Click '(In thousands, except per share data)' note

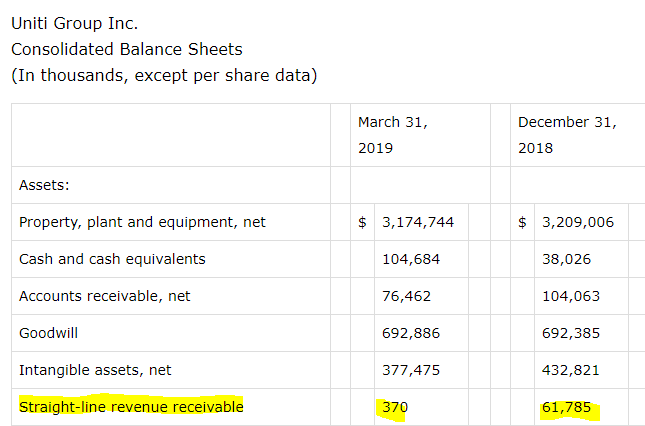coord(164,76)
